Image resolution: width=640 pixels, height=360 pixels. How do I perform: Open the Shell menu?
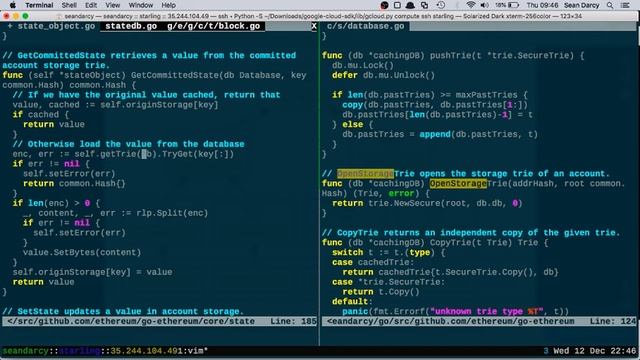(69, 5)
